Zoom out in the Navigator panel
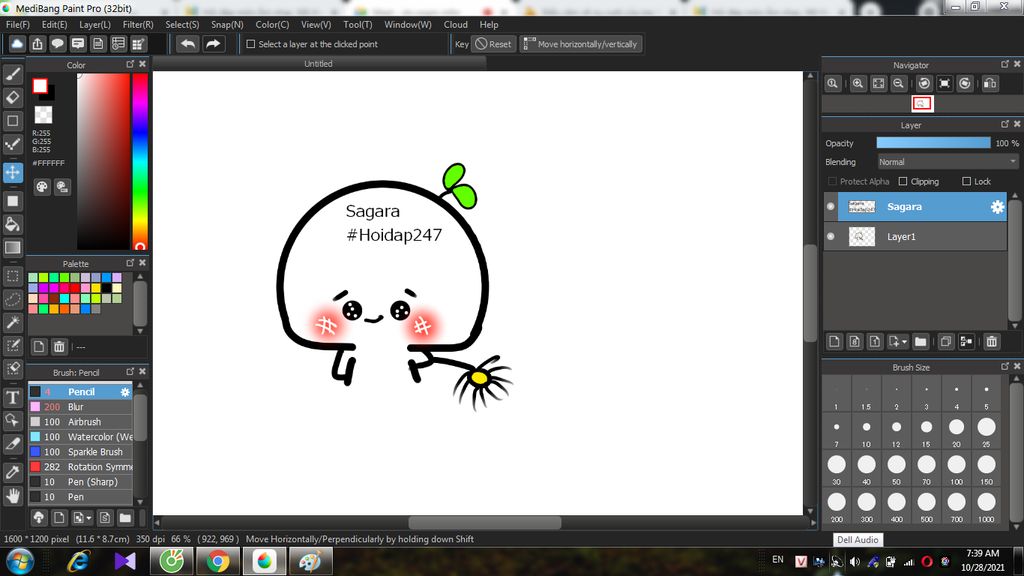Screen dimensions: 1024x576 click(x=899, y=84)
